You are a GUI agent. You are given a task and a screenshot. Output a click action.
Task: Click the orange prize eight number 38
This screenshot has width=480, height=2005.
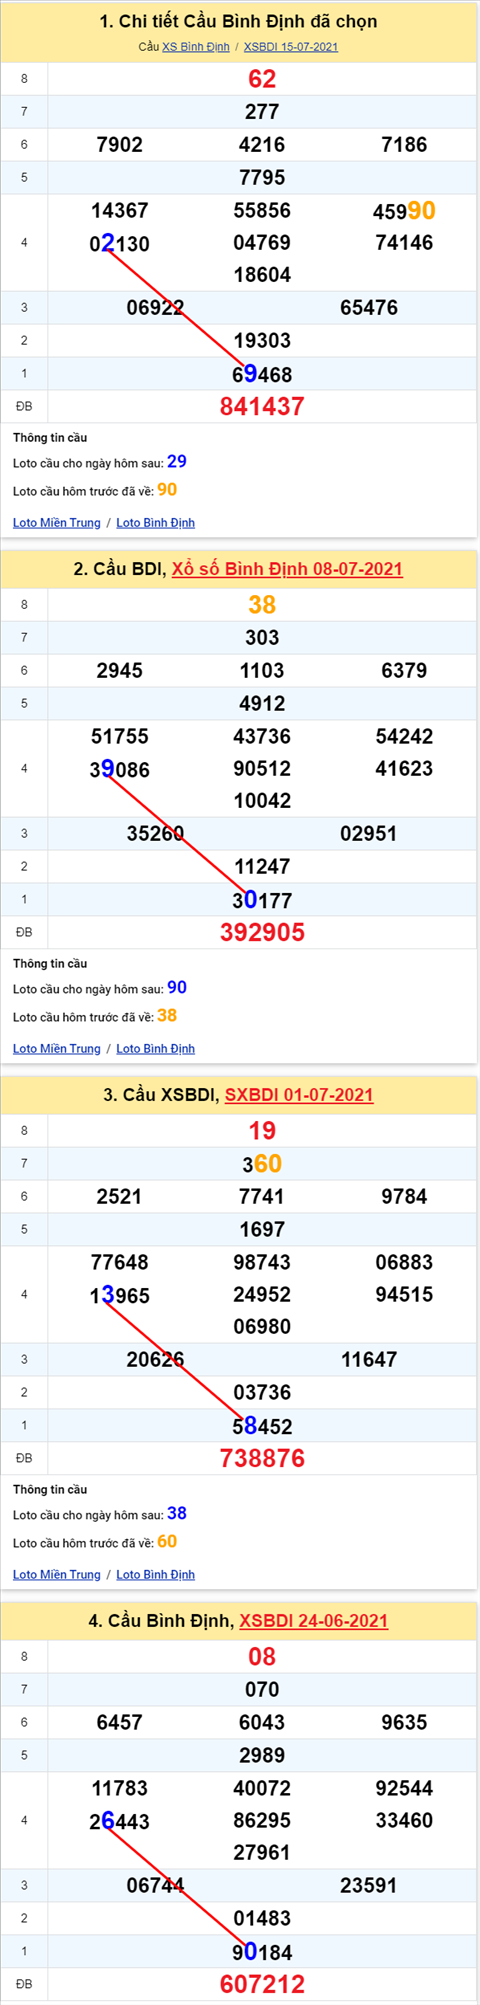pos(262,605)
